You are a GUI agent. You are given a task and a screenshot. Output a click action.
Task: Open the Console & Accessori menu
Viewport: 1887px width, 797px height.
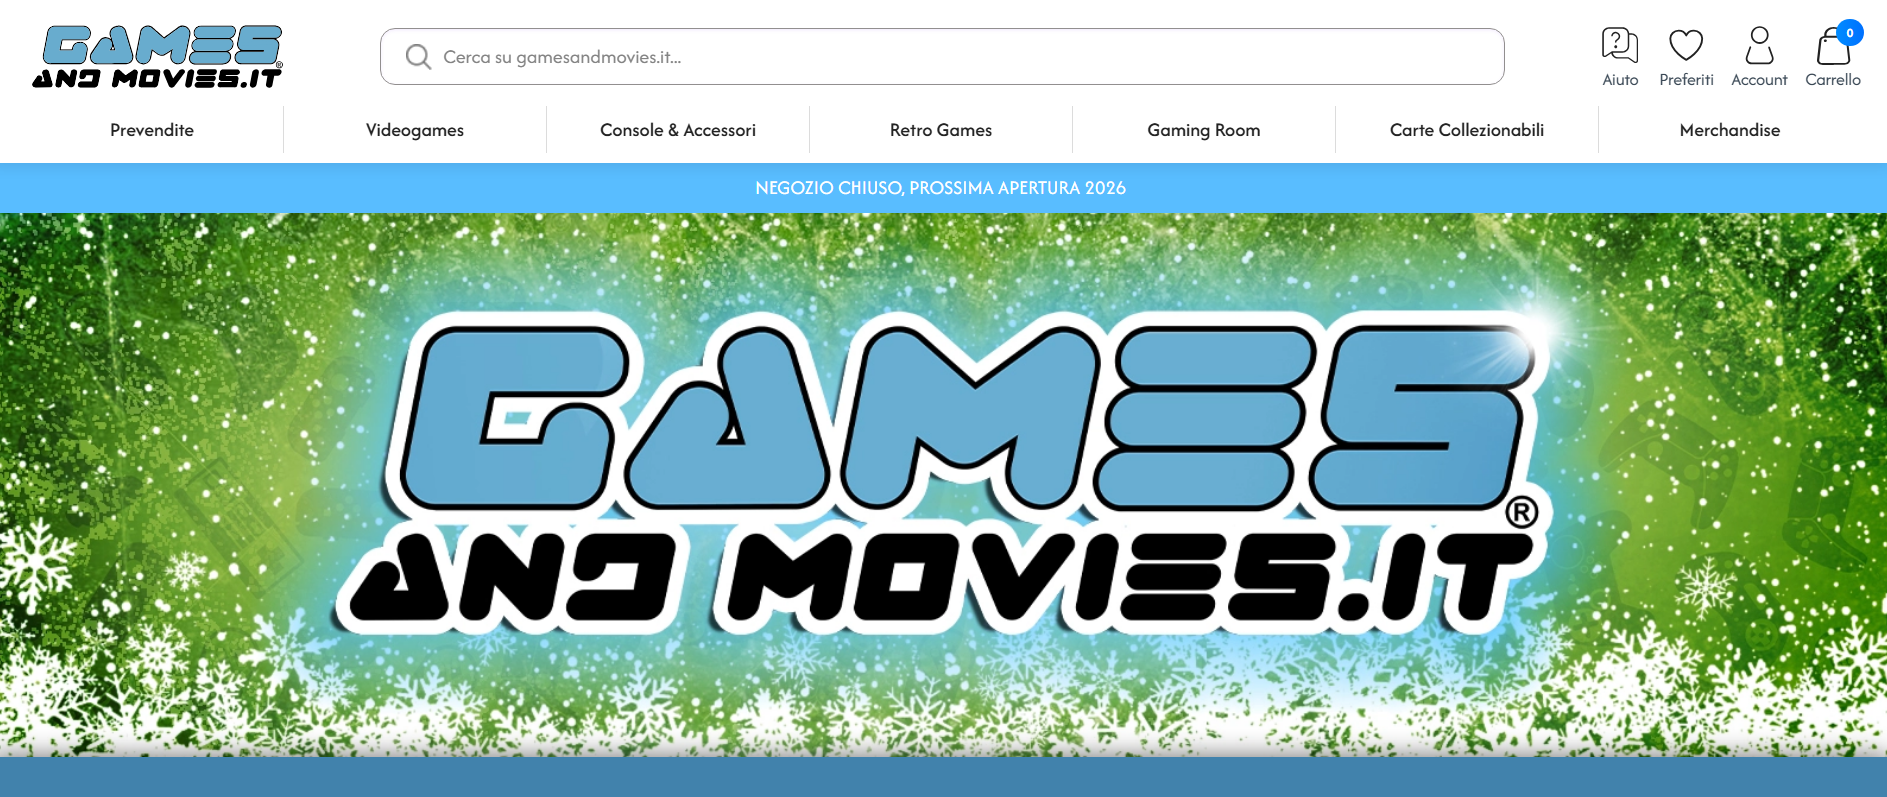(x=678, y=130)
